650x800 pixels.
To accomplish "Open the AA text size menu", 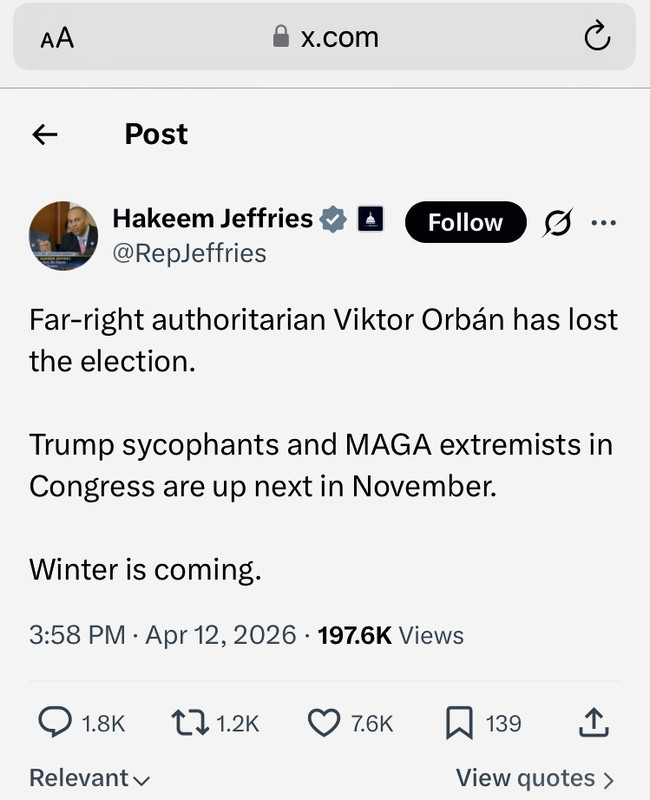I will tap(57, 38).
